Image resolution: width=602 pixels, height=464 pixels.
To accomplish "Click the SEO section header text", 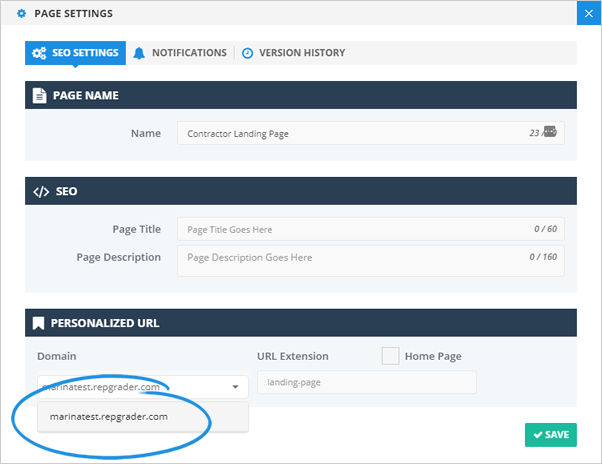I will pyautogui.click(x=68, y=191).
